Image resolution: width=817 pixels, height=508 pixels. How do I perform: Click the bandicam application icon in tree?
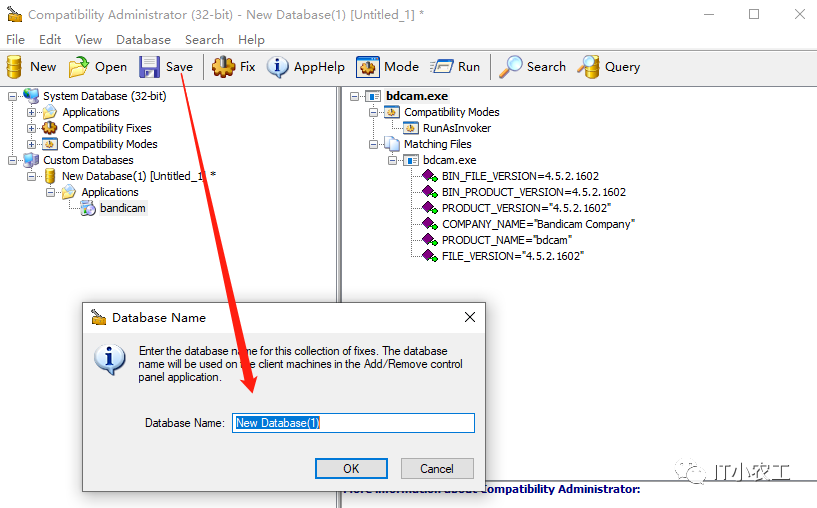(x=88, y=208)
